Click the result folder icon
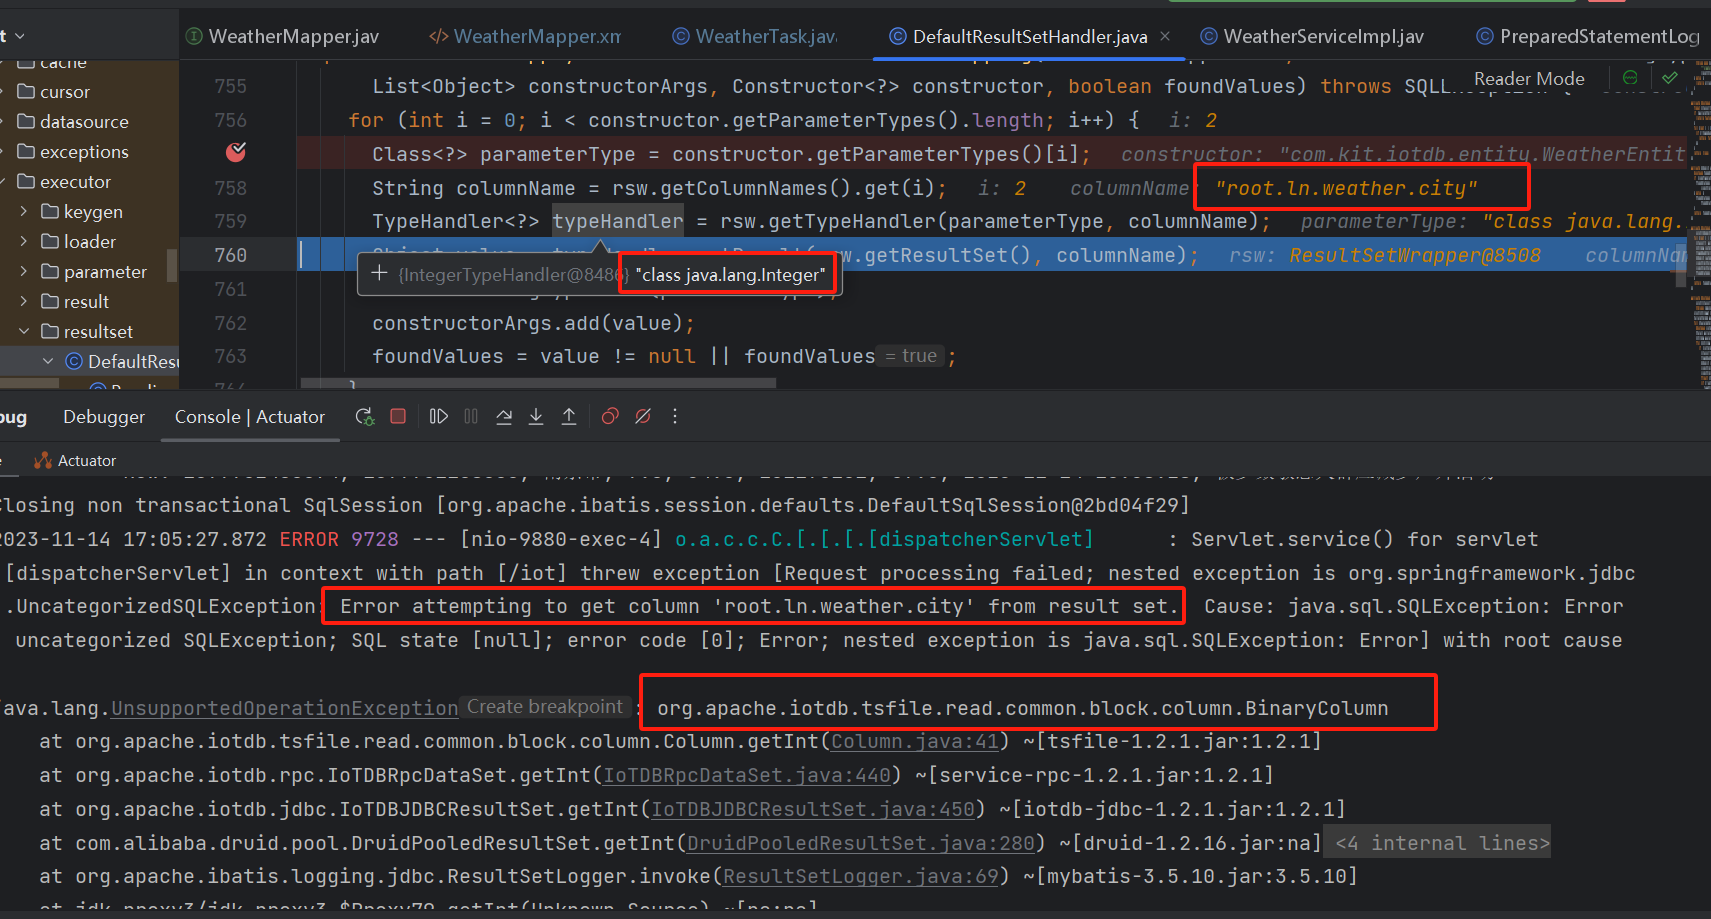Screen dimensions: 1711x919 coord(50,301)
